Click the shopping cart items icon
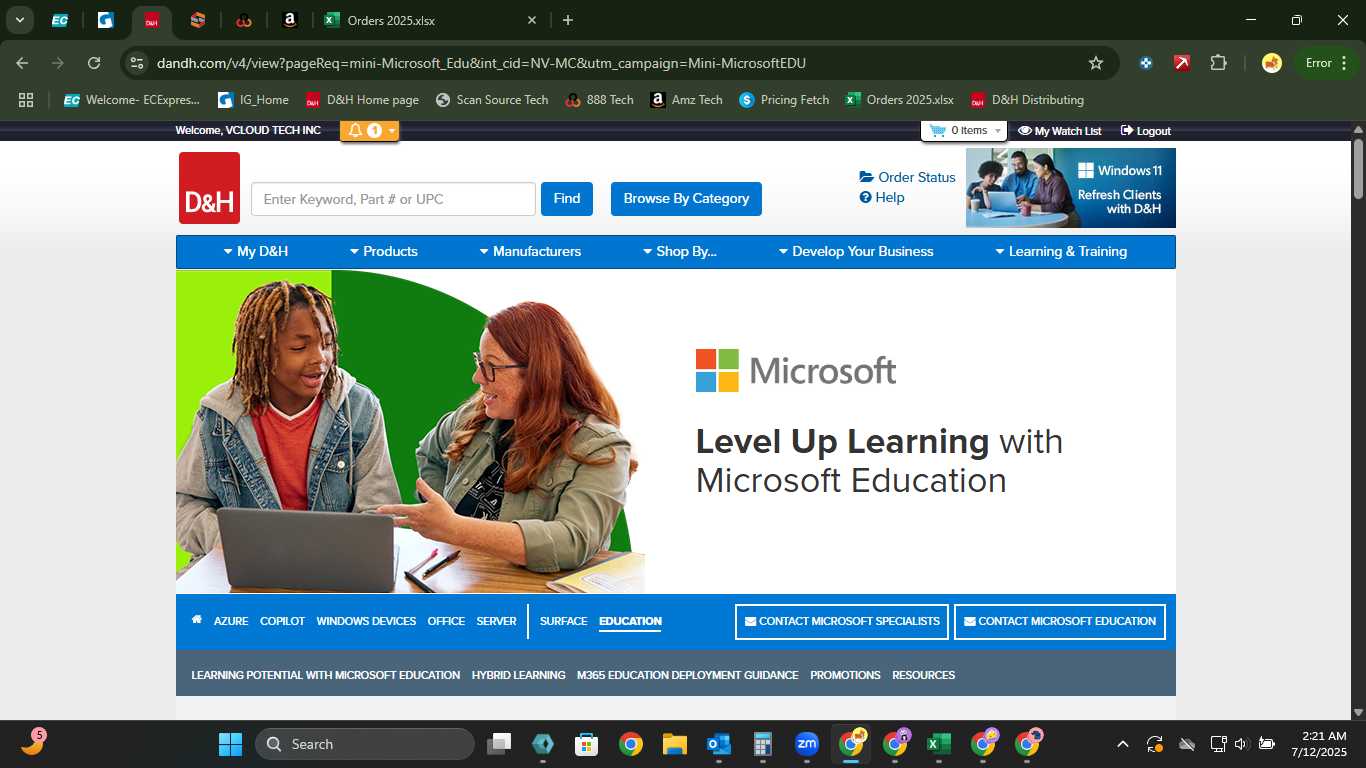The height and width of the screenshot is (768, 1366). pyautogui.click(x=937, y=130)
